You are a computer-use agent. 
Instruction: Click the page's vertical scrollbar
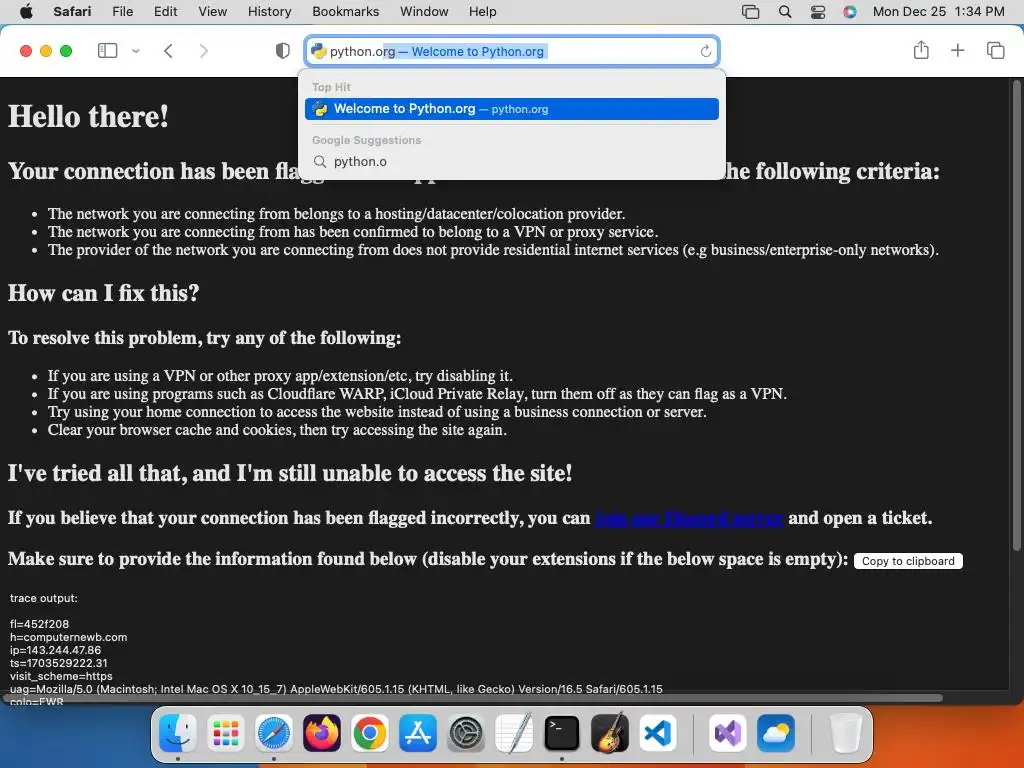click(x=1016, y=313)
